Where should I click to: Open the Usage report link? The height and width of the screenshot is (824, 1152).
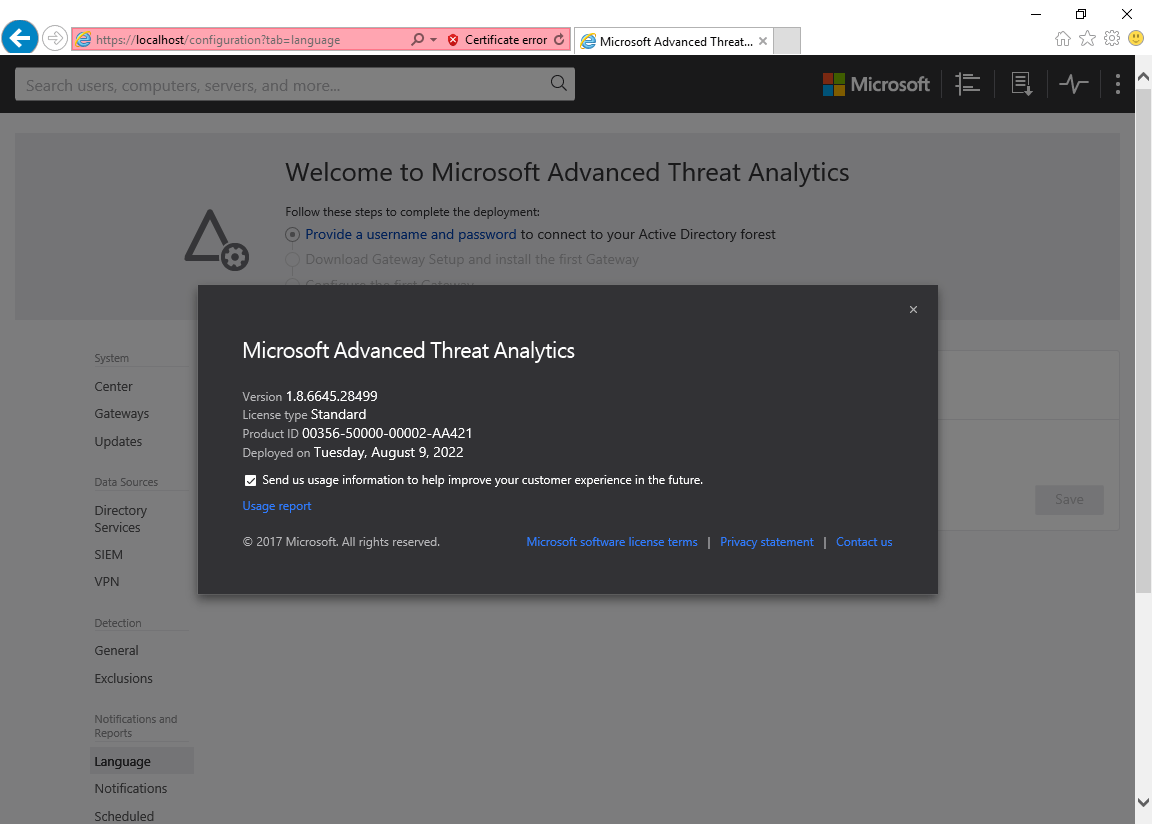tap(277, 506)
